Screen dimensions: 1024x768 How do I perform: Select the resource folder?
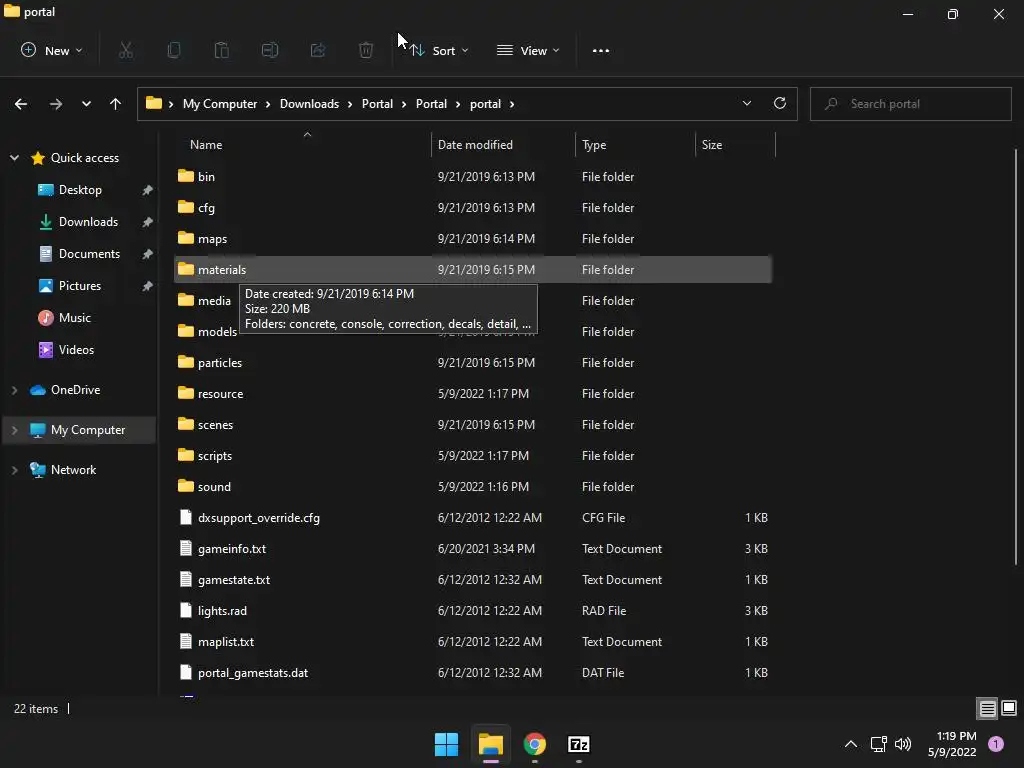click(x=473, y=394)
